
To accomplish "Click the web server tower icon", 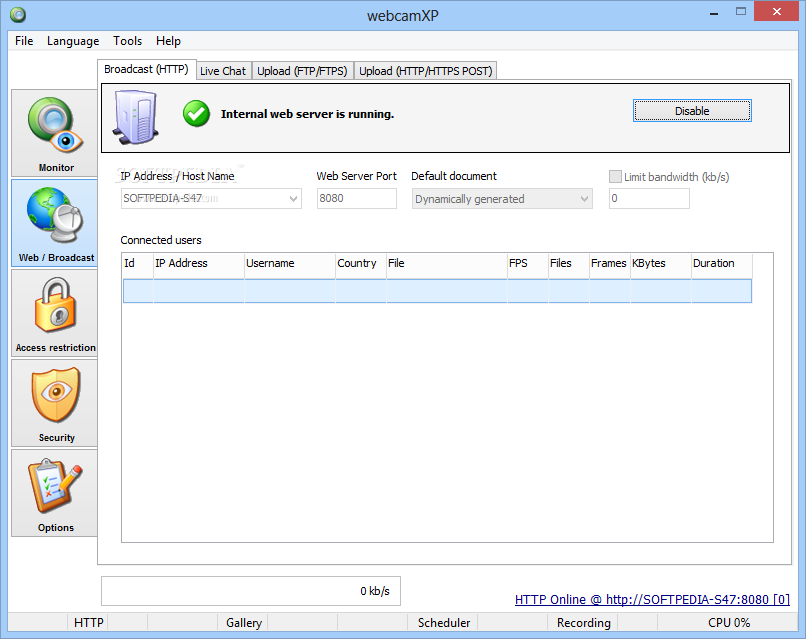I will [x=136, y=117].
